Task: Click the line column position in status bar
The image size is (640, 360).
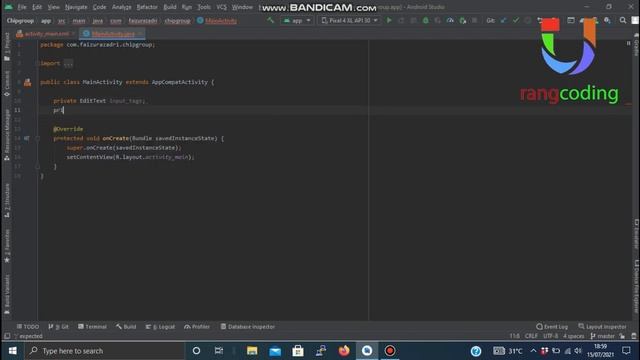Action: (x=514, y=336)
